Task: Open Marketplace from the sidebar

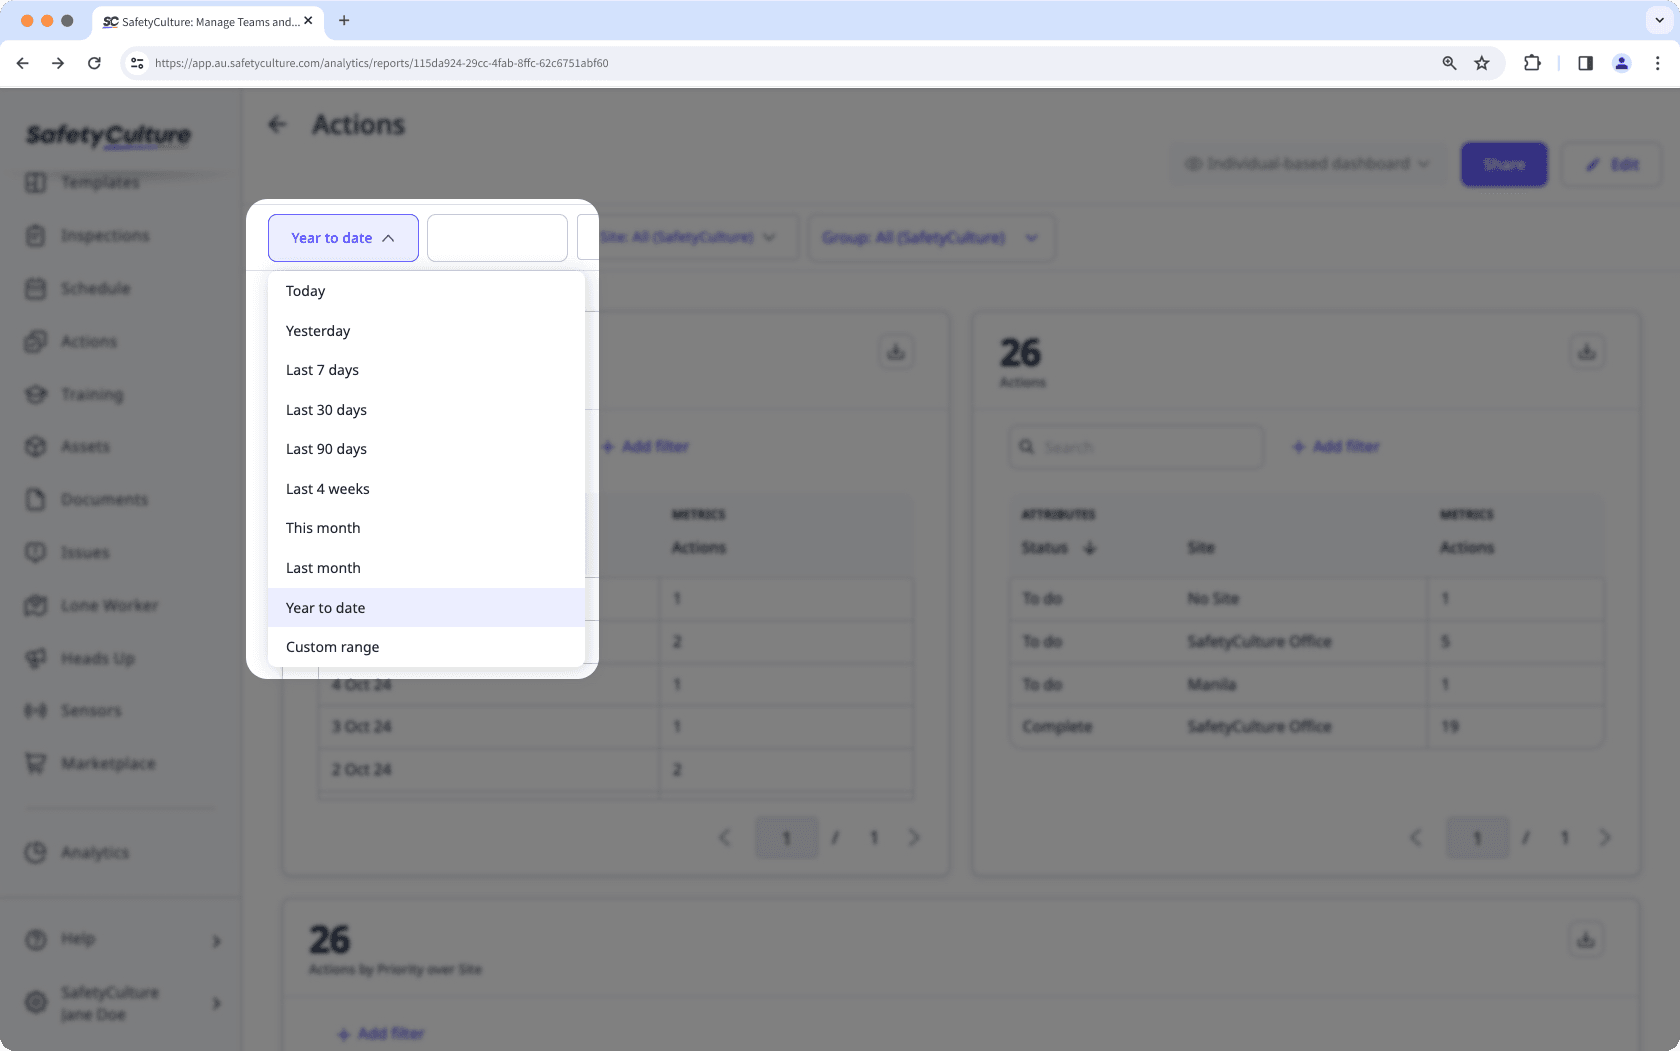Action: click(x=109, y=763)
